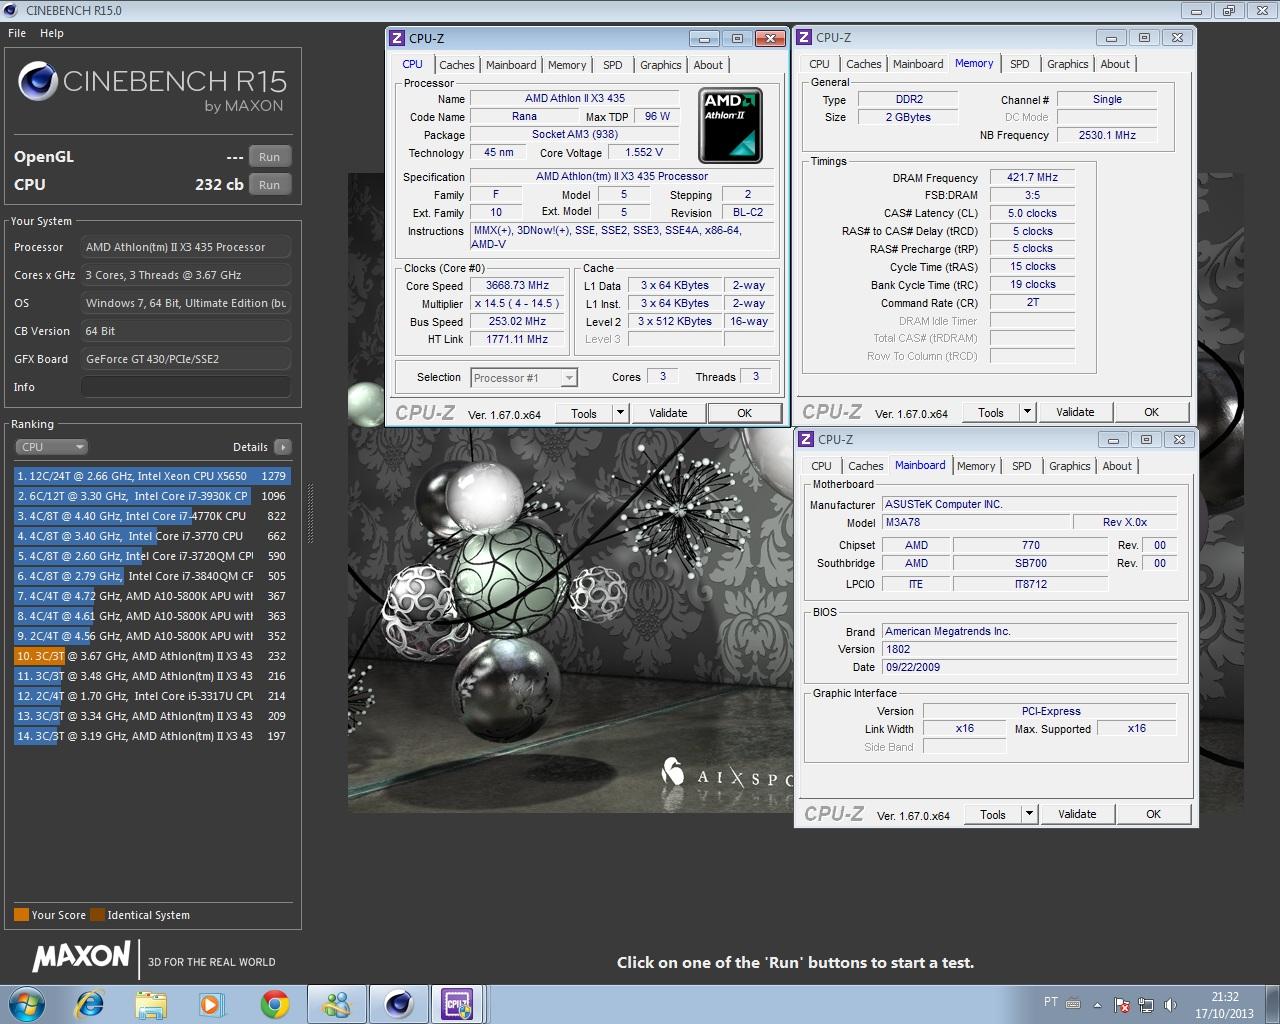Click OK in Mainboard window

pyautogui.click(x=1153, y=814)
